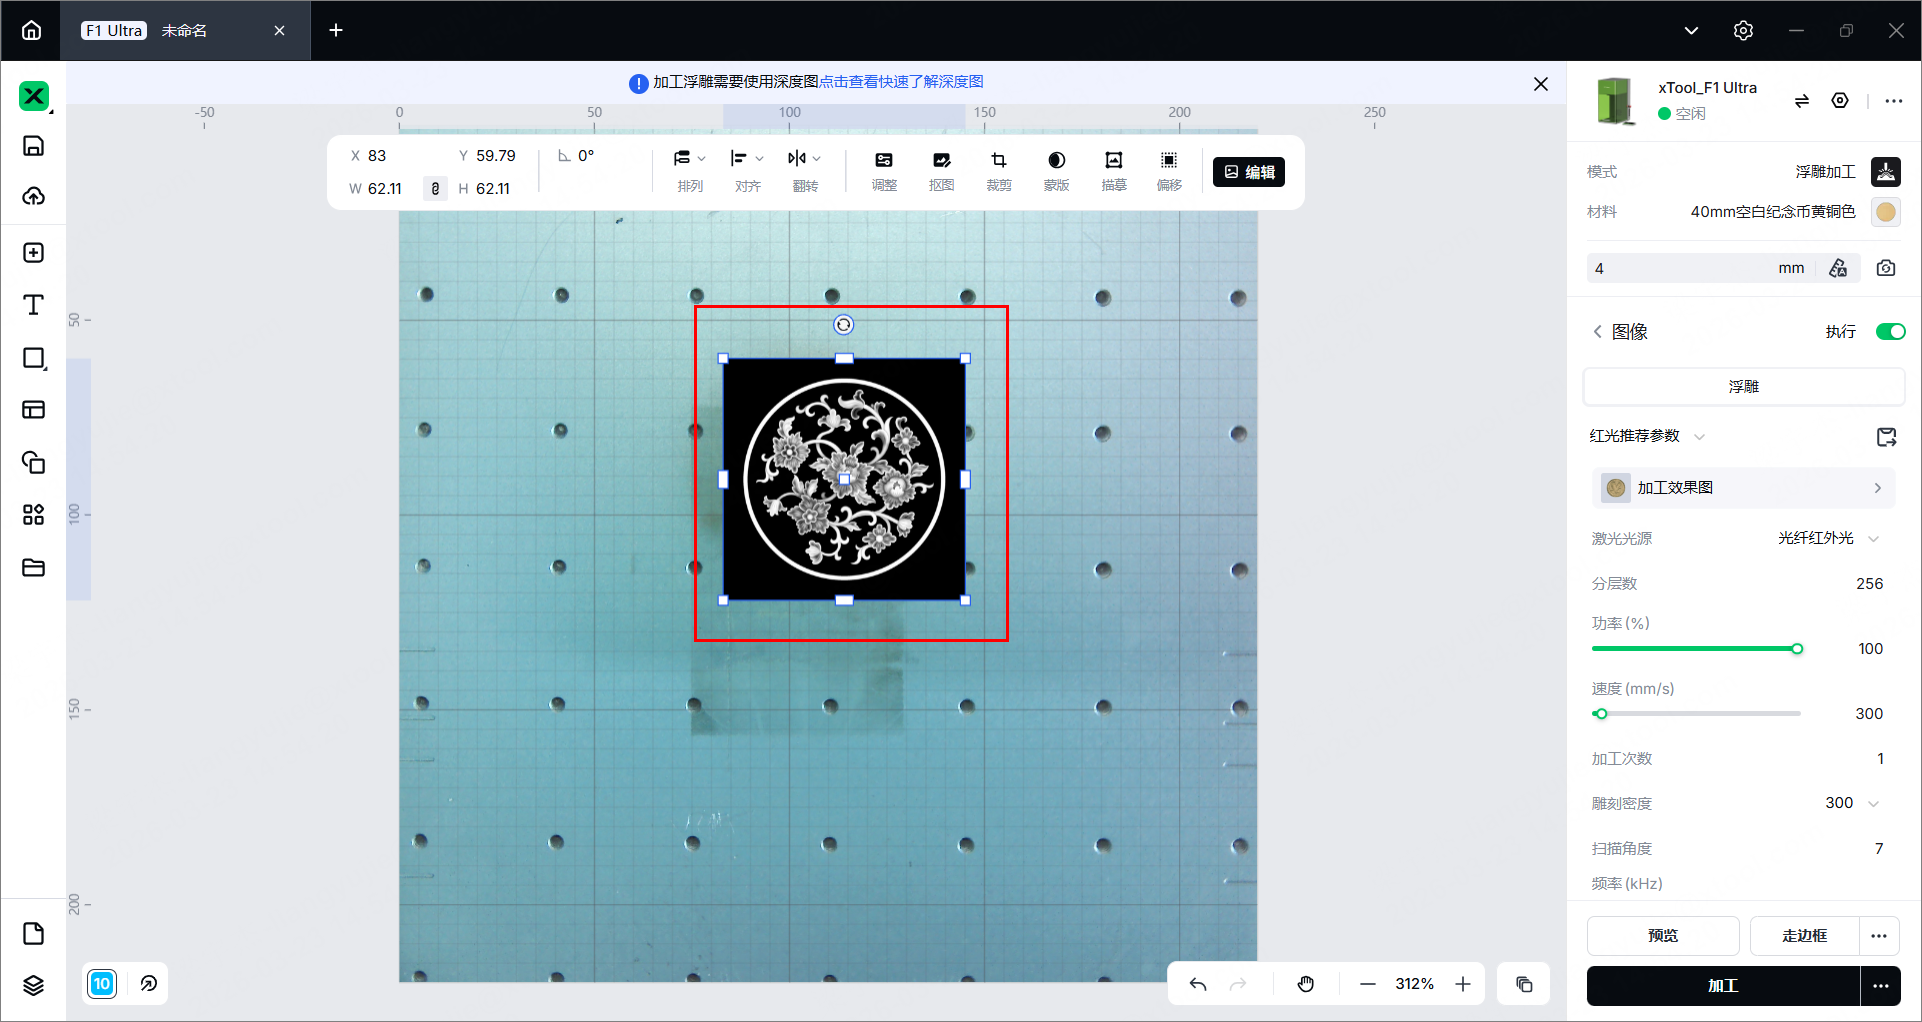Screen dimensions: 1922x1022
Task: Switch to the F1 Ultra 未命名 tab
Action: (x=185, y=31)
